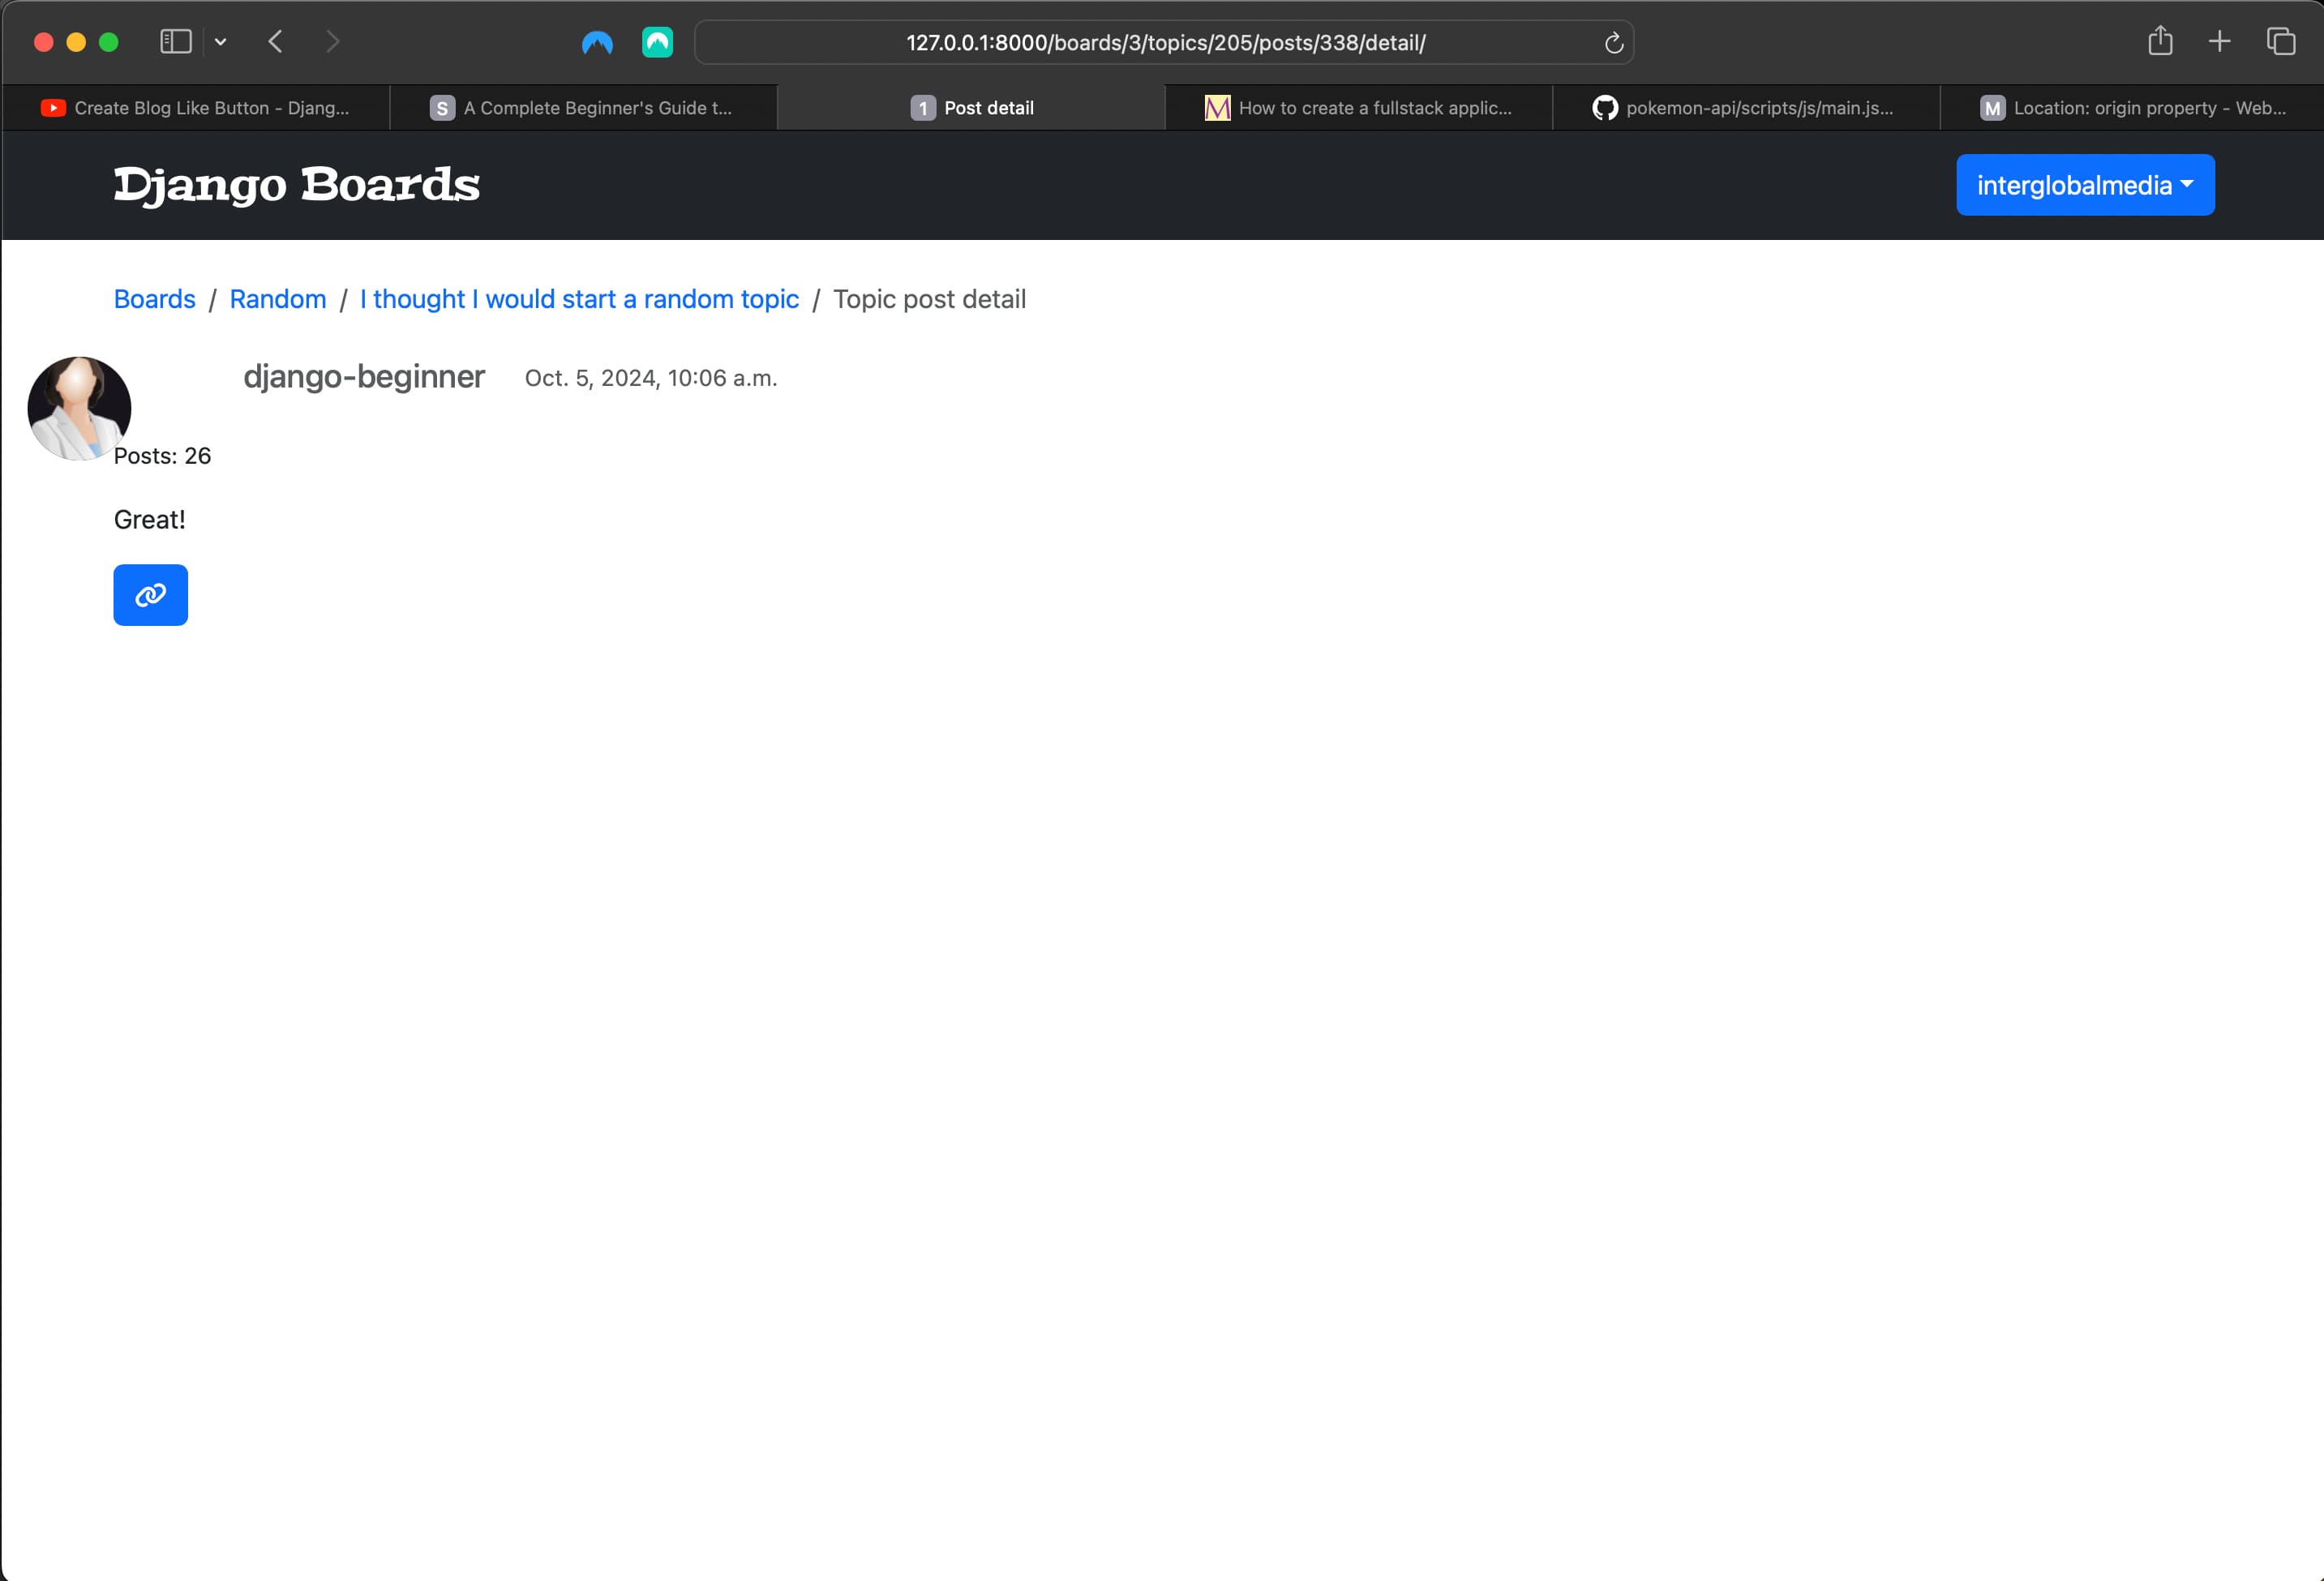Go back with the back arrow

(x=276, y=42)
